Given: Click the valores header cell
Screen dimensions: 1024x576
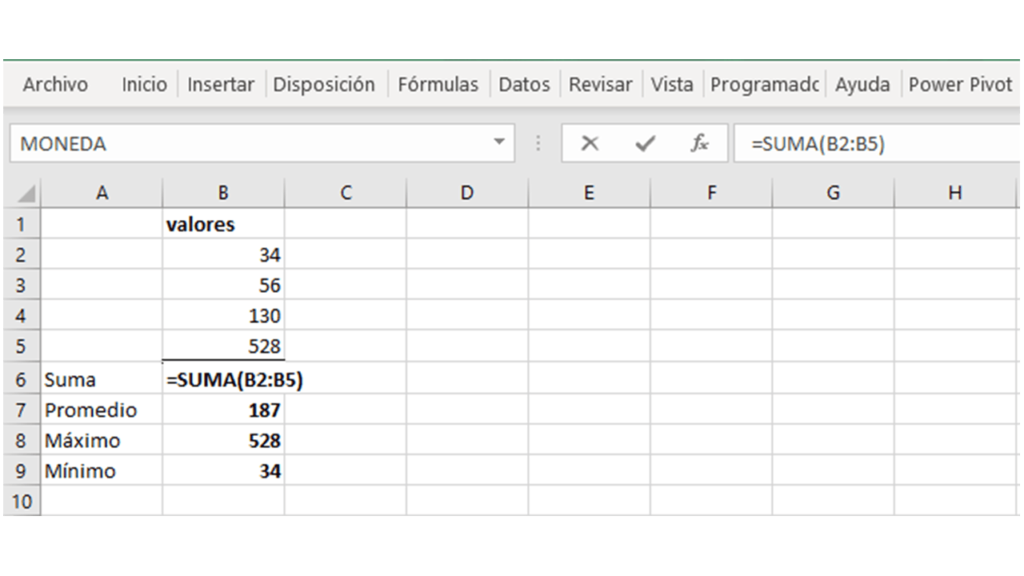Looking at the screenshot, I should (224, 224).
